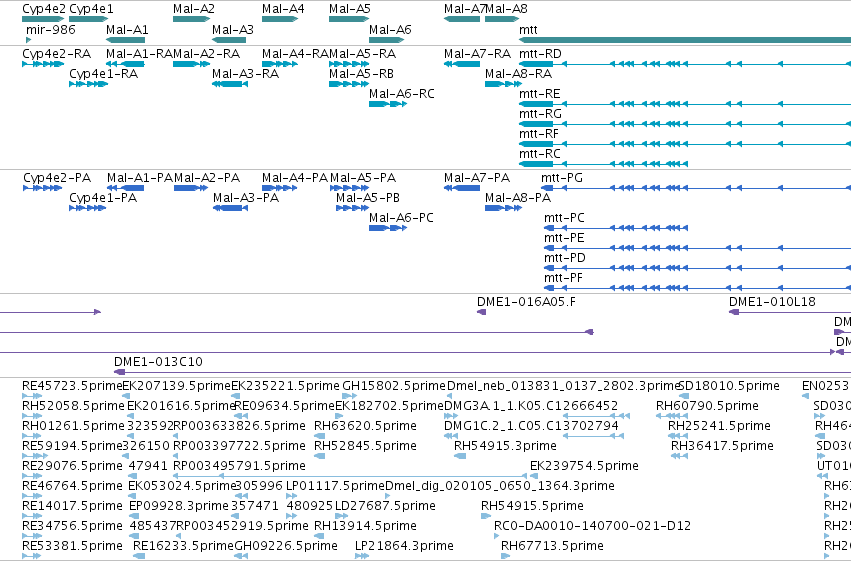Select transcript Cyp4e1-RA

88,84
